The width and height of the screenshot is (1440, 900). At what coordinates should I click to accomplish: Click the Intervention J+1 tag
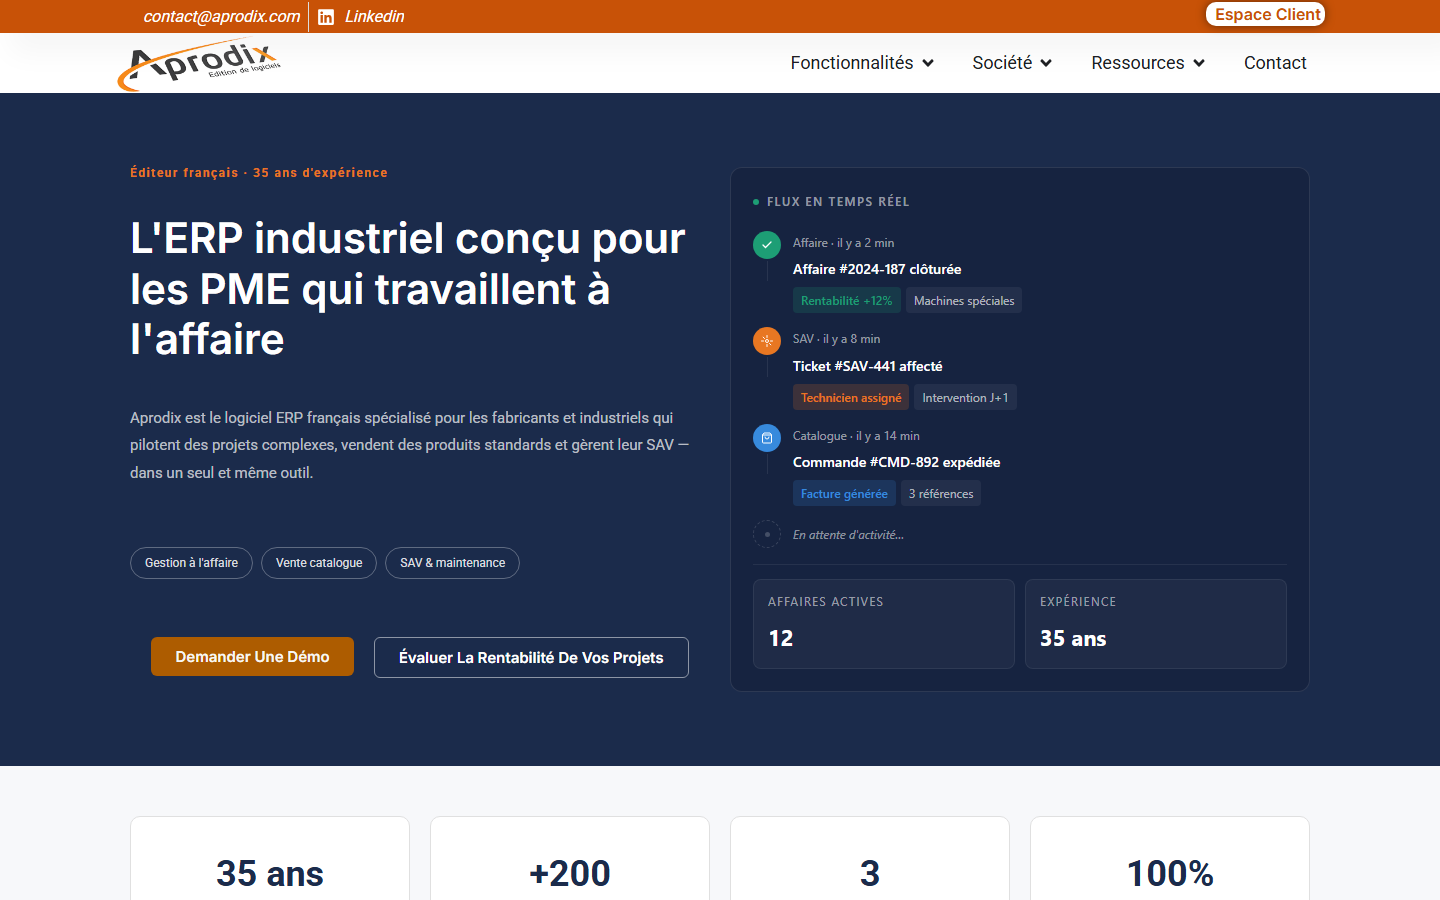pyautogui.click(x=965, y=398)
